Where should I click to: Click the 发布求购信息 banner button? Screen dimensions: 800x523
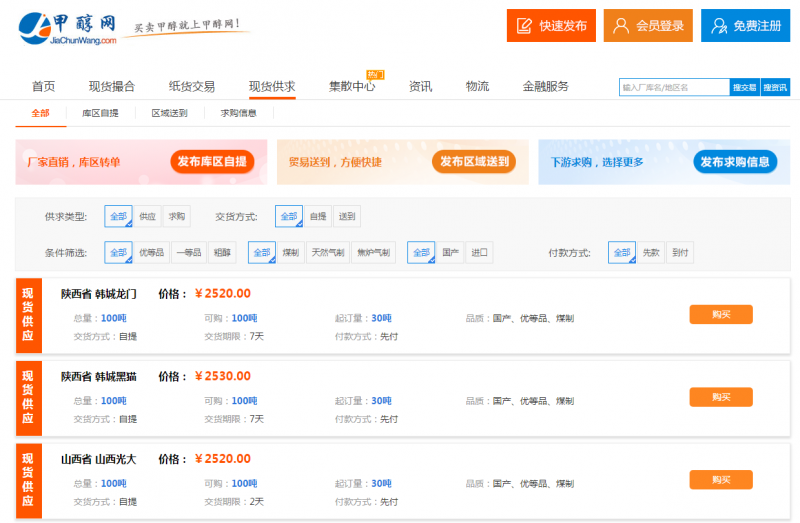click(x=735, y=162)
